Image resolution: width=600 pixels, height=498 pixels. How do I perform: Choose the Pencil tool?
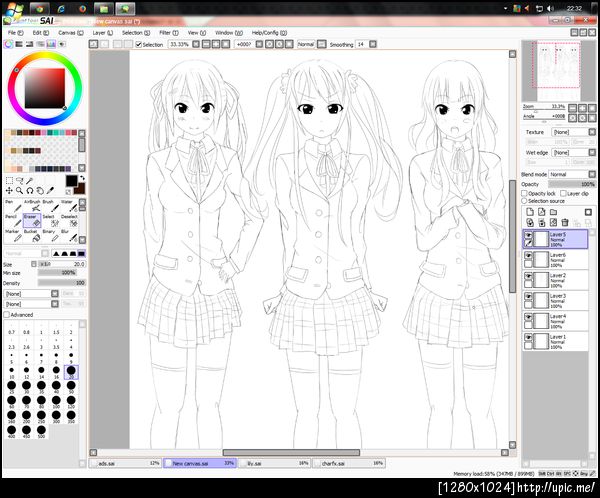tap(13, 220)
